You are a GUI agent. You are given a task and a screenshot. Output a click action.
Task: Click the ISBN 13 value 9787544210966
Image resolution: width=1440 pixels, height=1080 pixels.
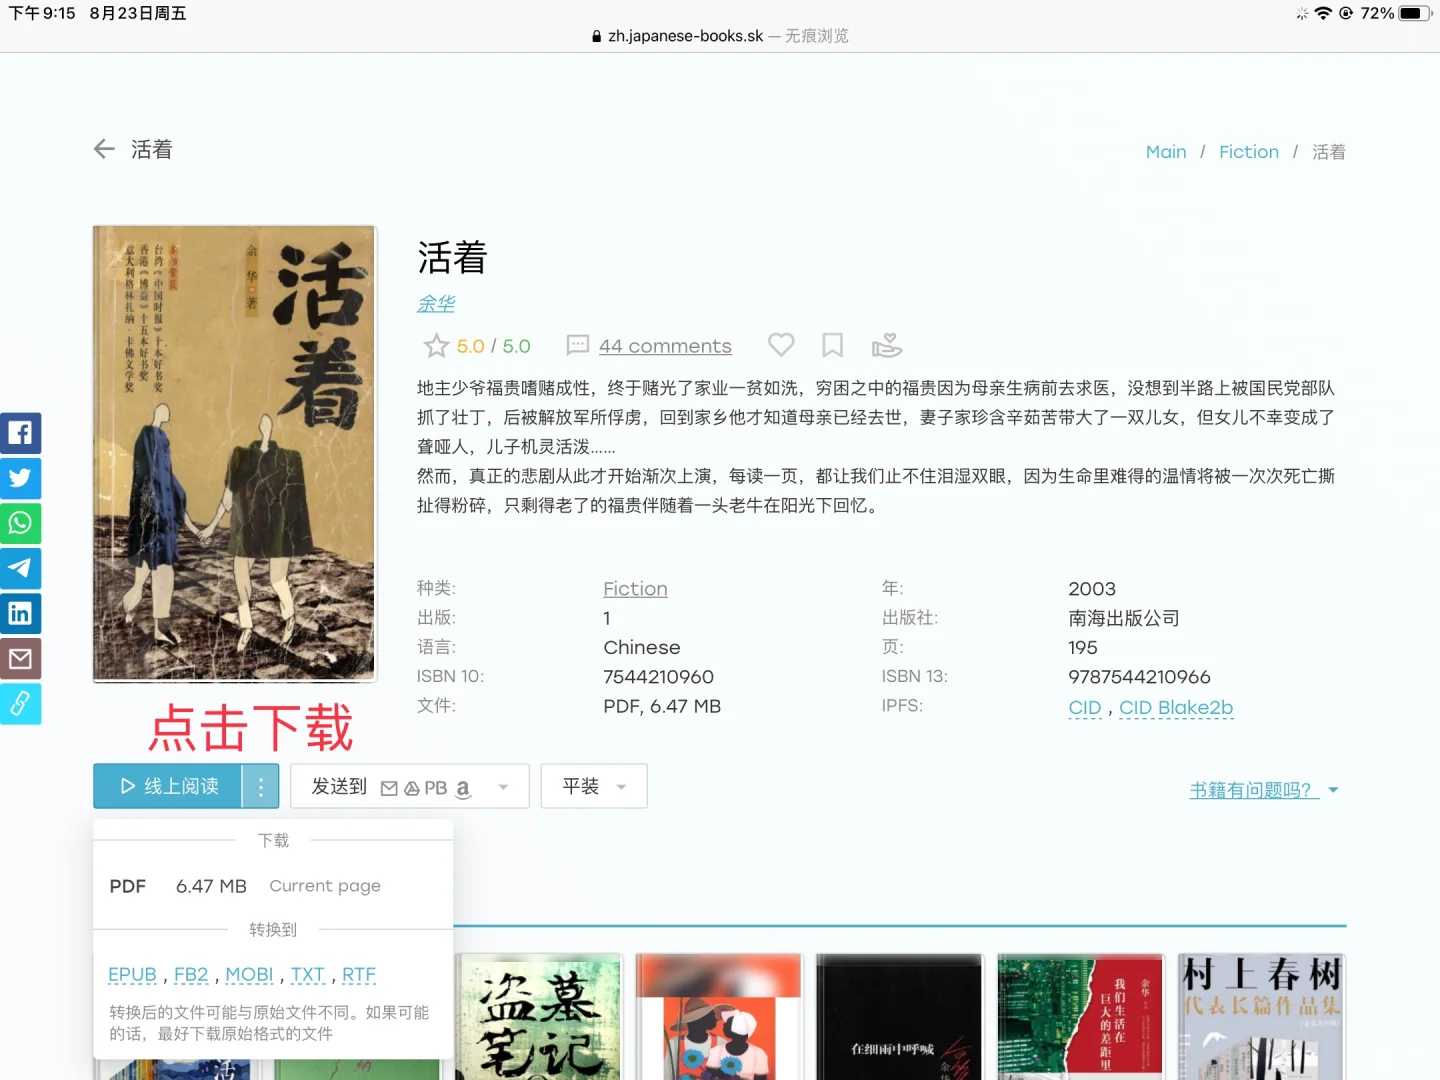click(x=1139, y=677)
